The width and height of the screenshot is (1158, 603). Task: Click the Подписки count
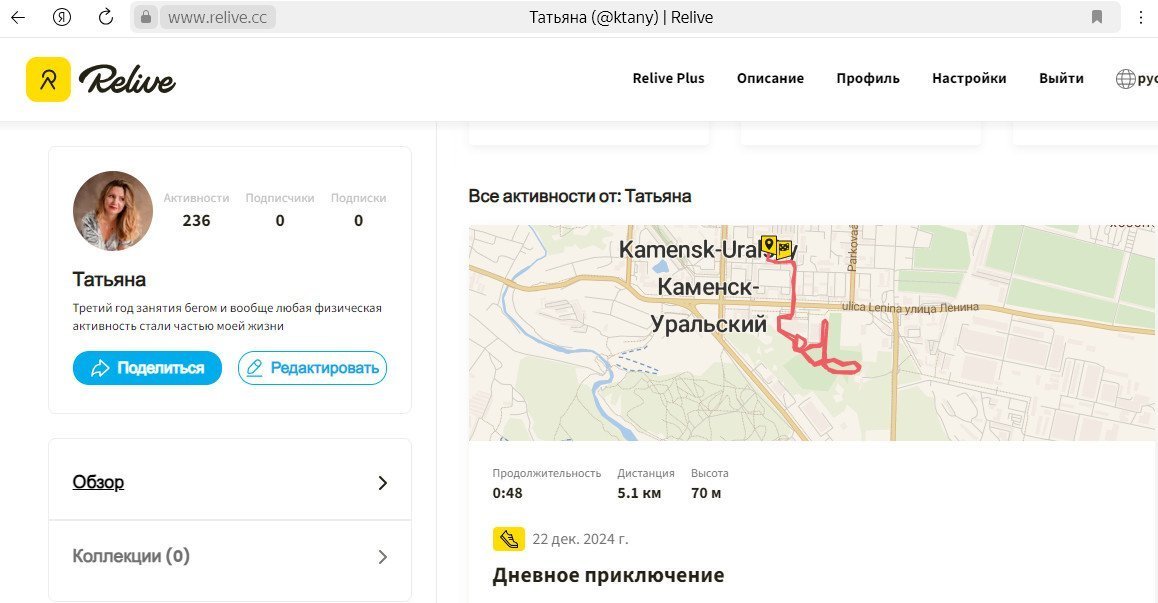(358, 220)
